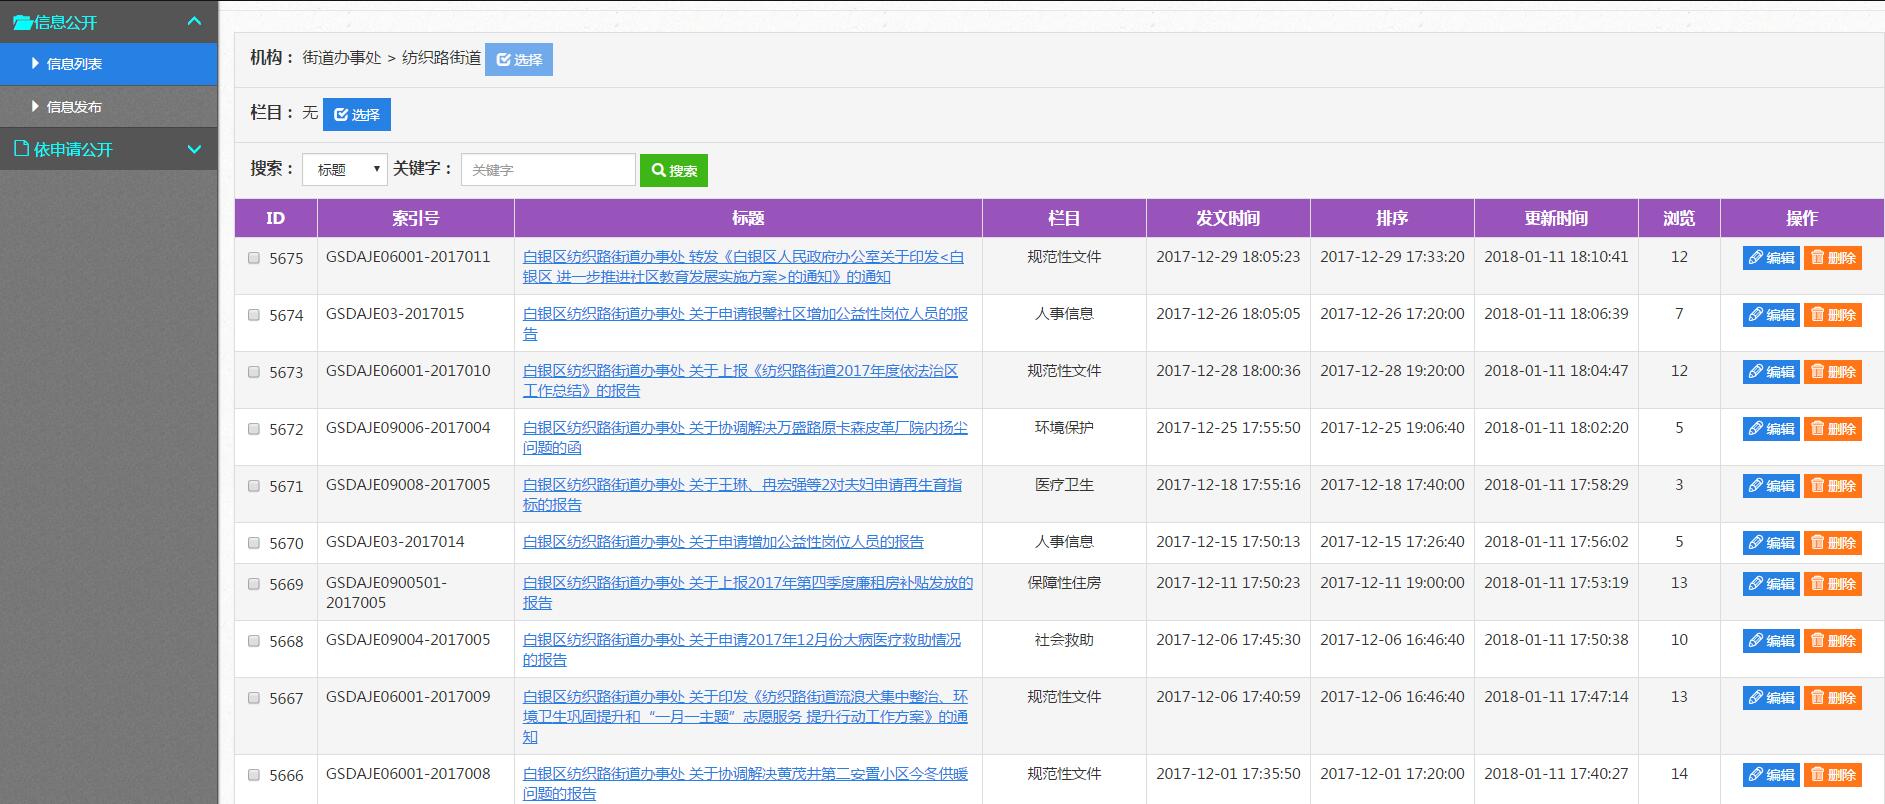Delete row 5674 with 删除 icon button
Screen dimensions: 1885x804
(x=1833, y=315)
